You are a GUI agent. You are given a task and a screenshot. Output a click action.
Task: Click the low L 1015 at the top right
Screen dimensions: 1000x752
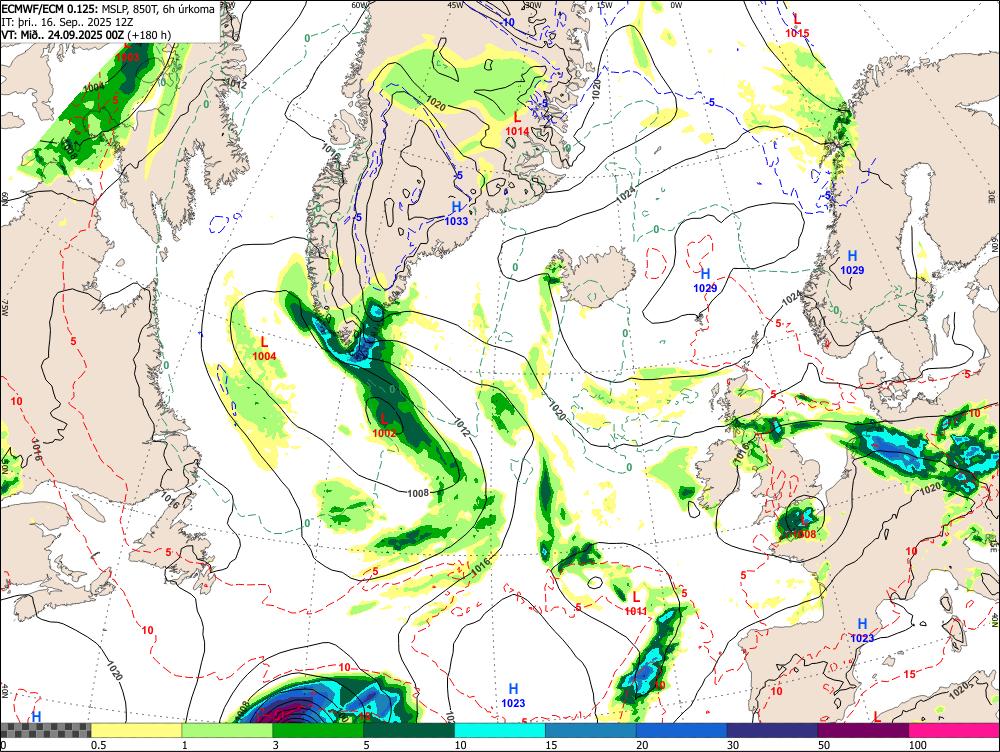point(797,27)
